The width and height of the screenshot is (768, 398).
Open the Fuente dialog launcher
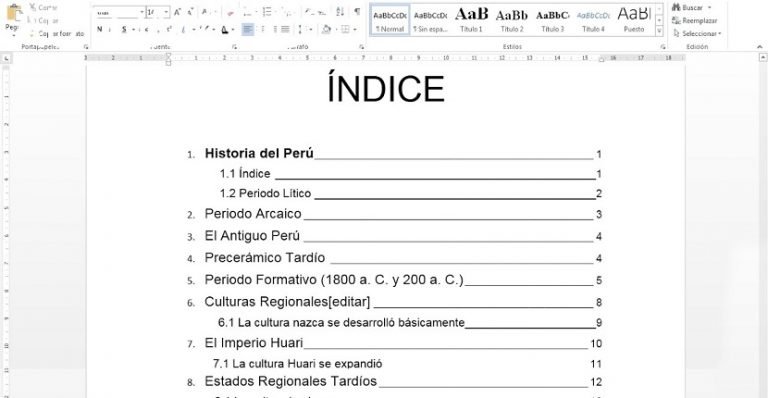[235, 47]
